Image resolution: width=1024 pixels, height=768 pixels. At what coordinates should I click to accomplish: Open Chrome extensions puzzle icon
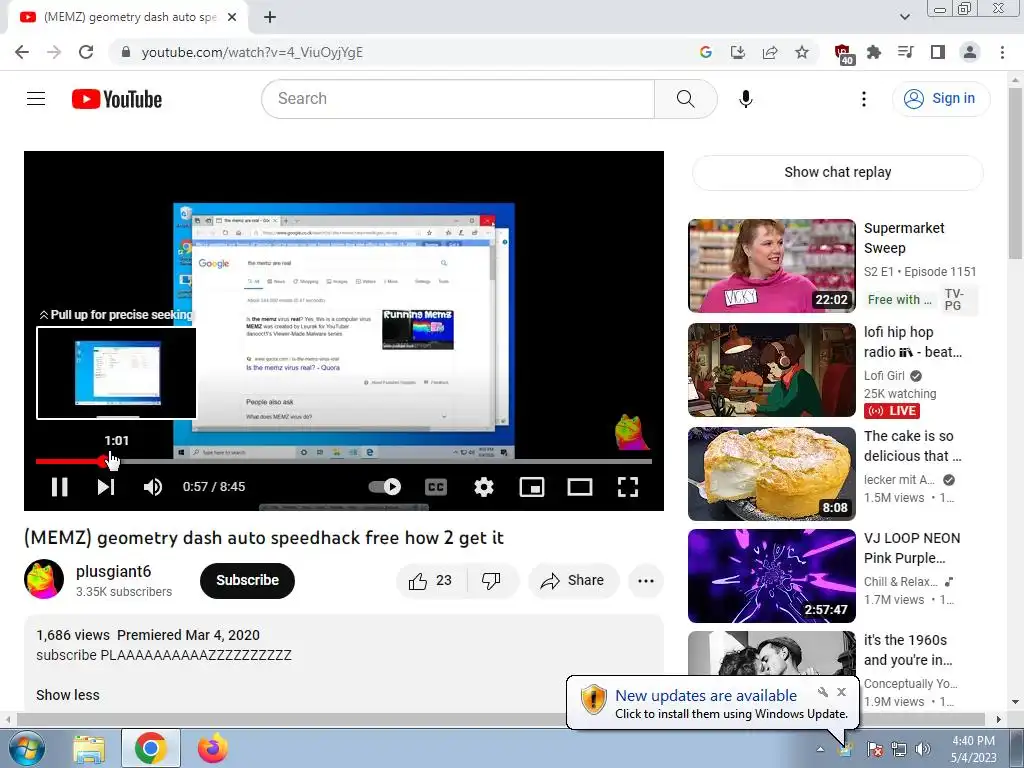pos(874,52)
